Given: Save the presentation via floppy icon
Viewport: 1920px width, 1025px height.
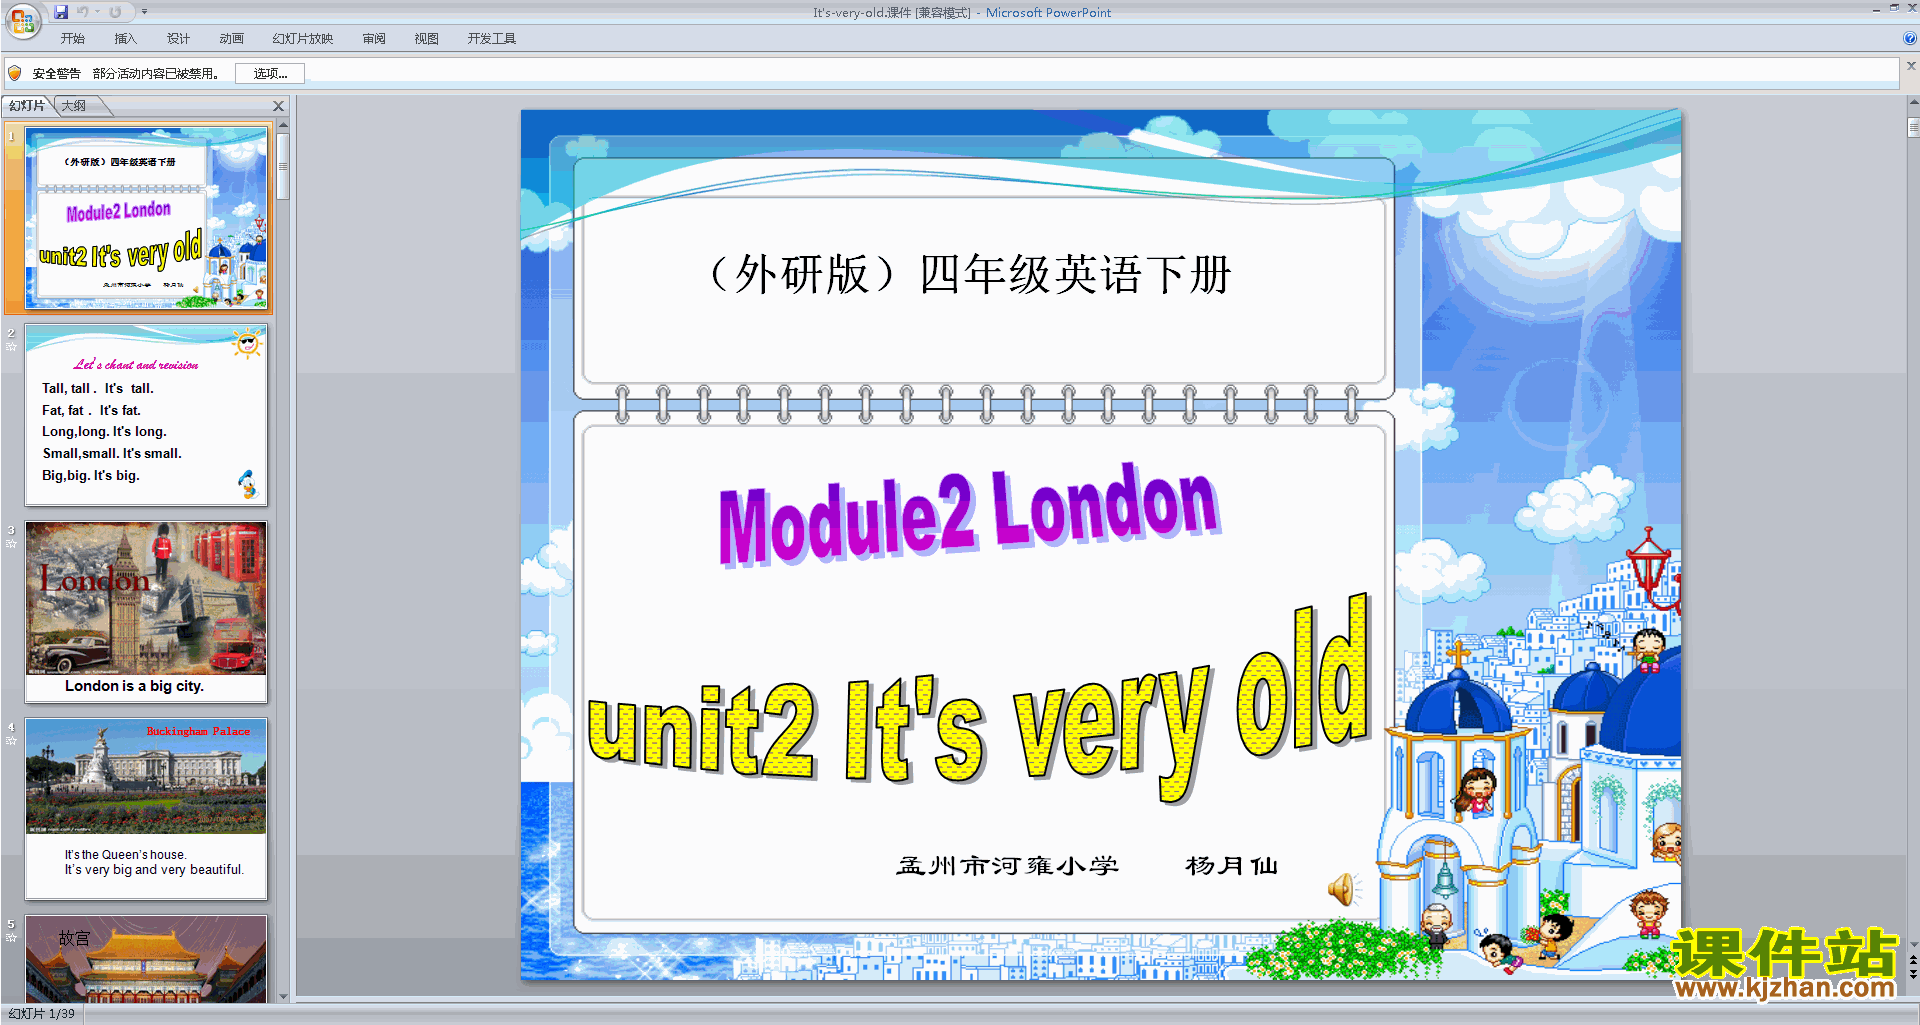Looking at the screenshot, I should pyautogui.click(x=61, y=12).
